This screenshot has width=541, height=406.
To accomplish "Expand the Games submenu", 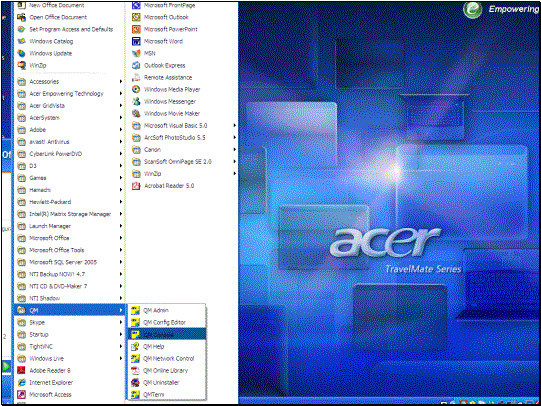I will [x=69, y=178].
